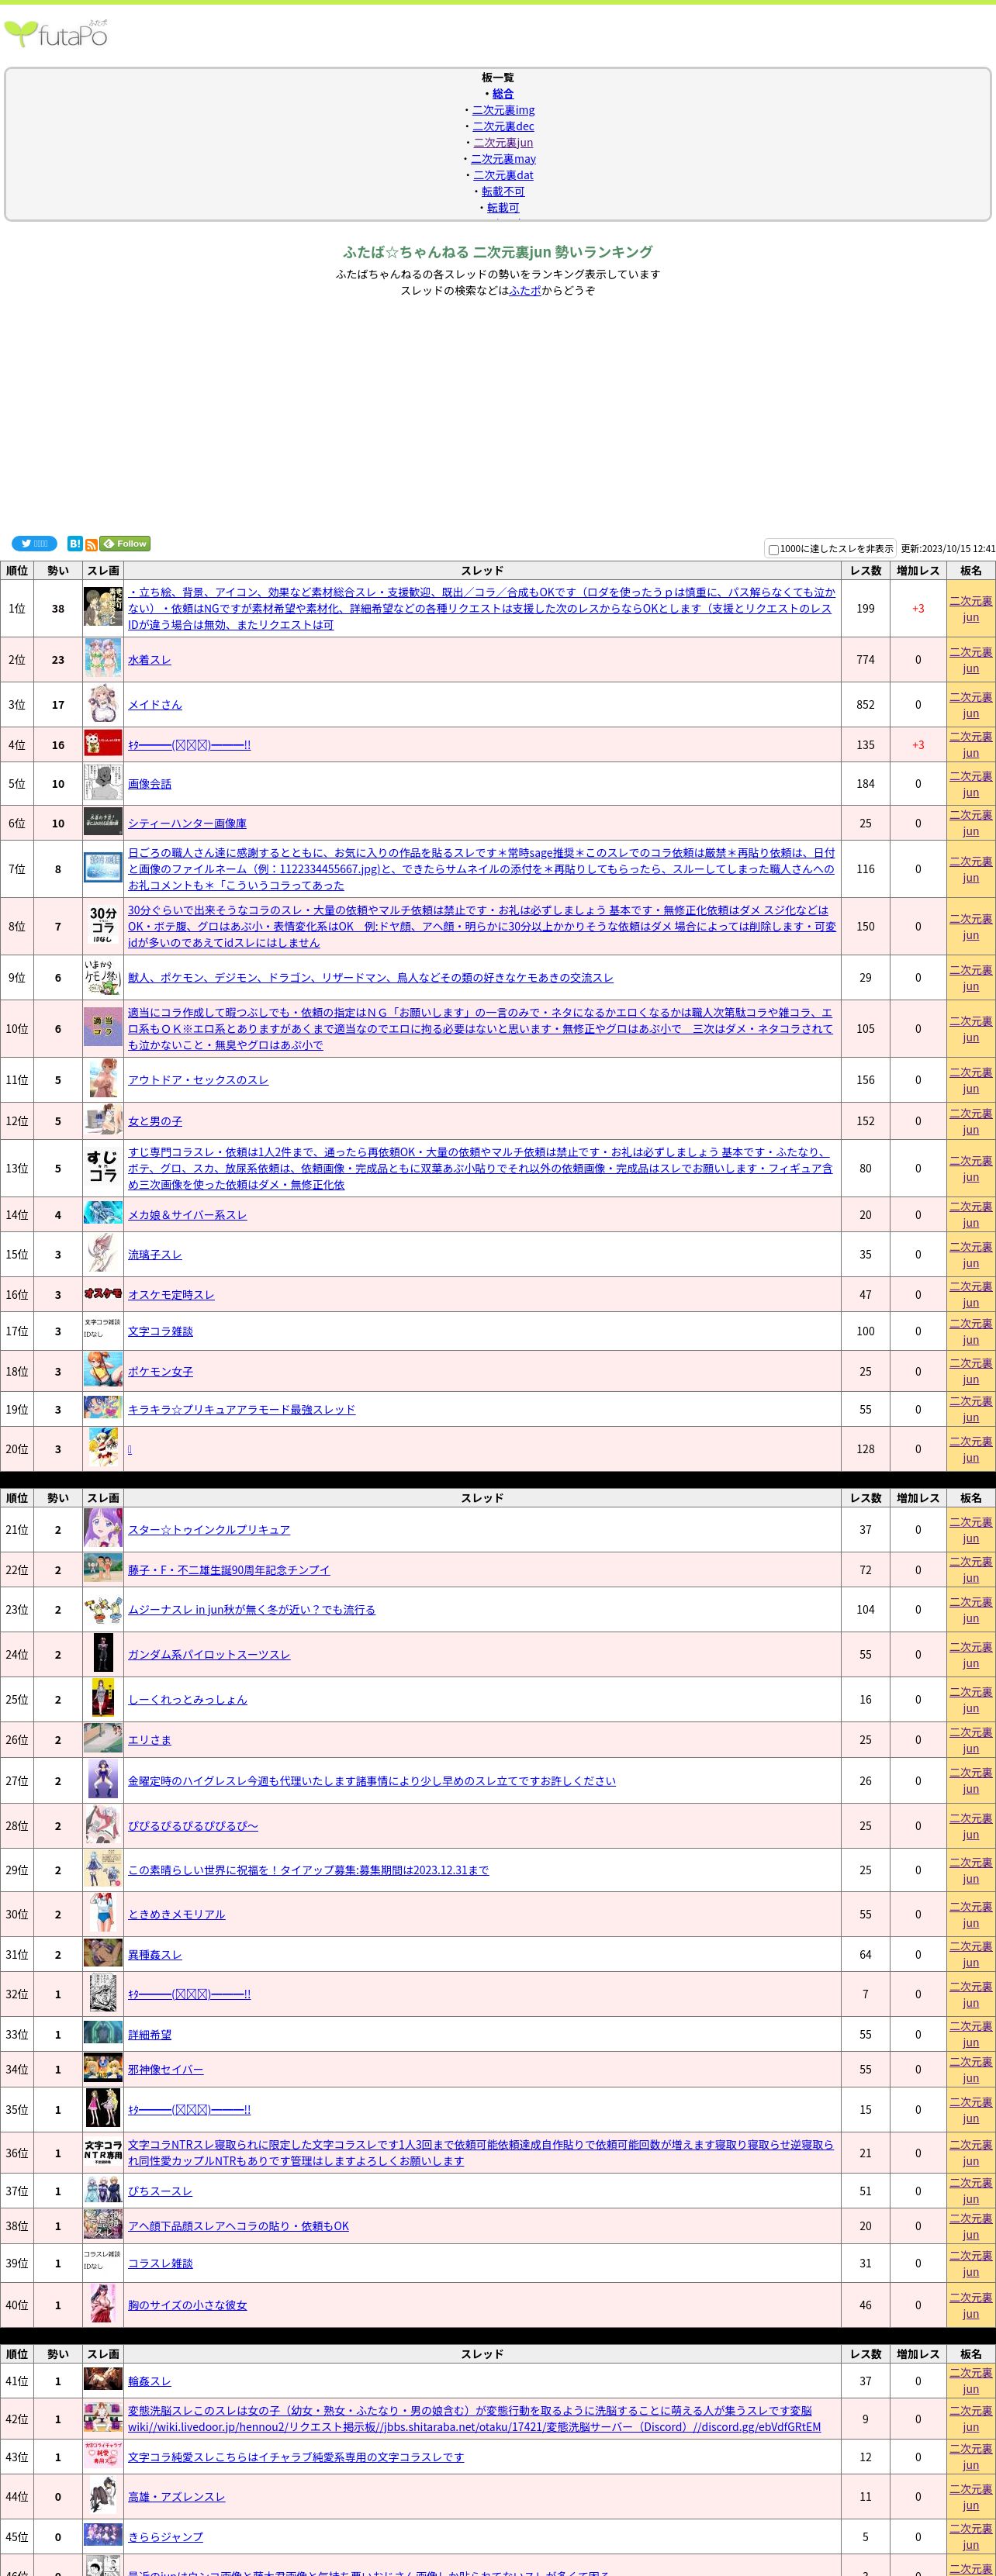Click the green Feedly Follow button
The width and height of the screenshot is (996, 2576).
[125, 544]
